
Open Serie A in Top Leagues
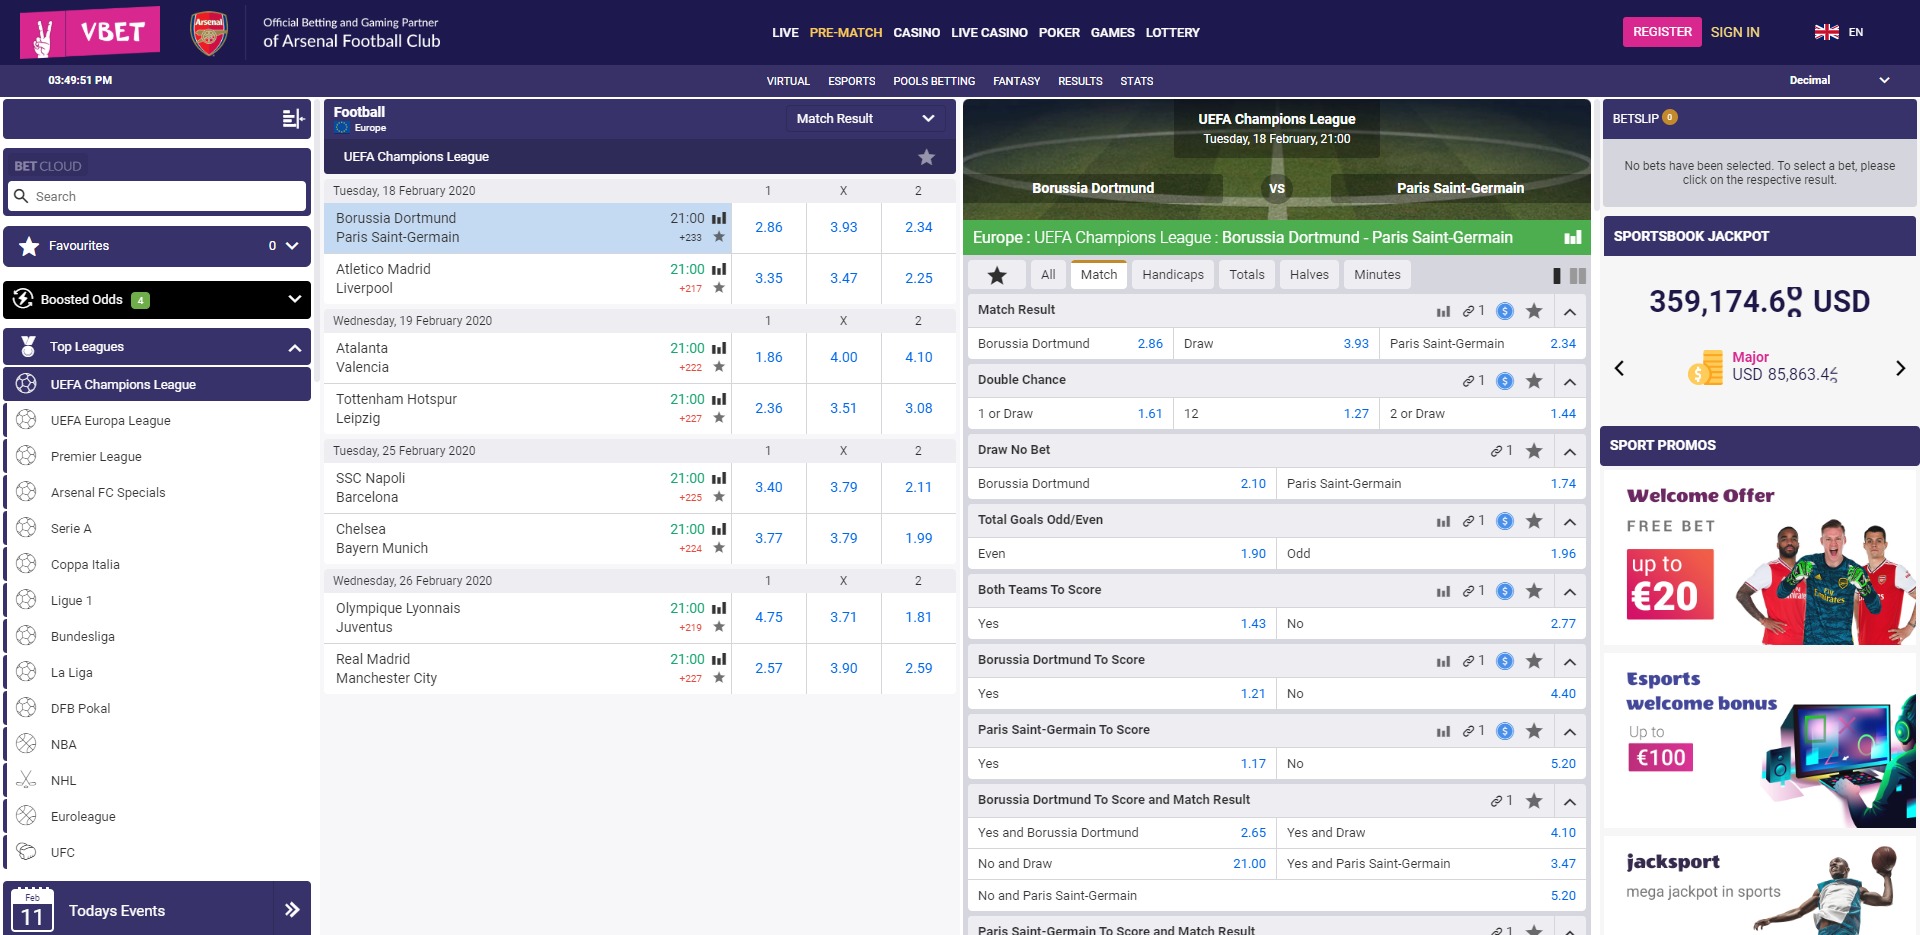click(x=71, y=529)
